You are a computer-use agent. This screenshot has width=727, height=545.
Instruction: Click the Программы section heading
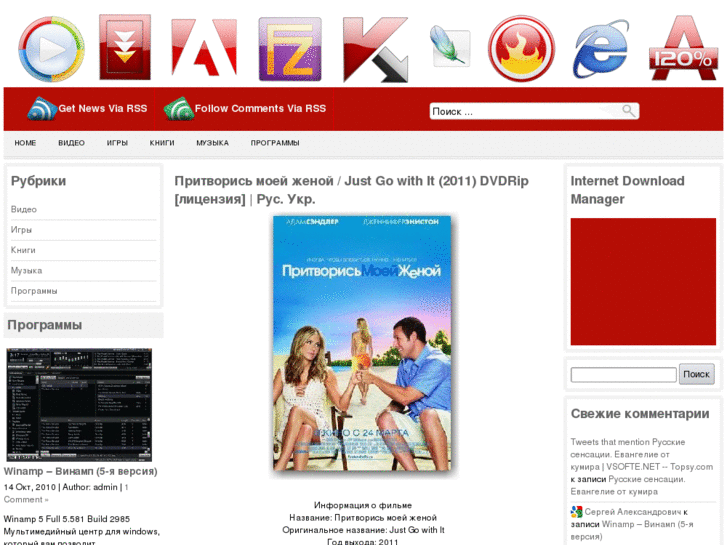coord(45,325)
